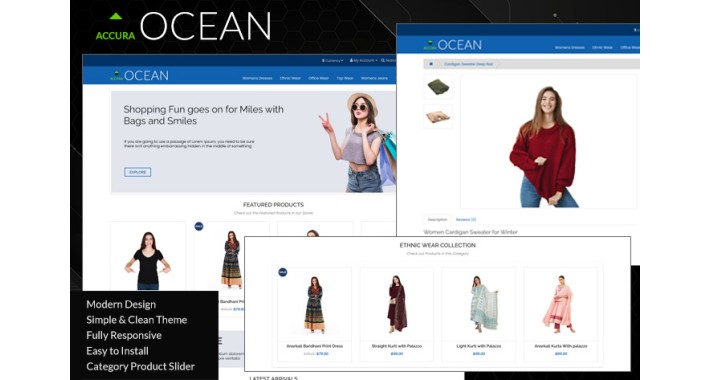Click the Featured Products heading
This screenshot has height=380, width=710.
[273, 205]
